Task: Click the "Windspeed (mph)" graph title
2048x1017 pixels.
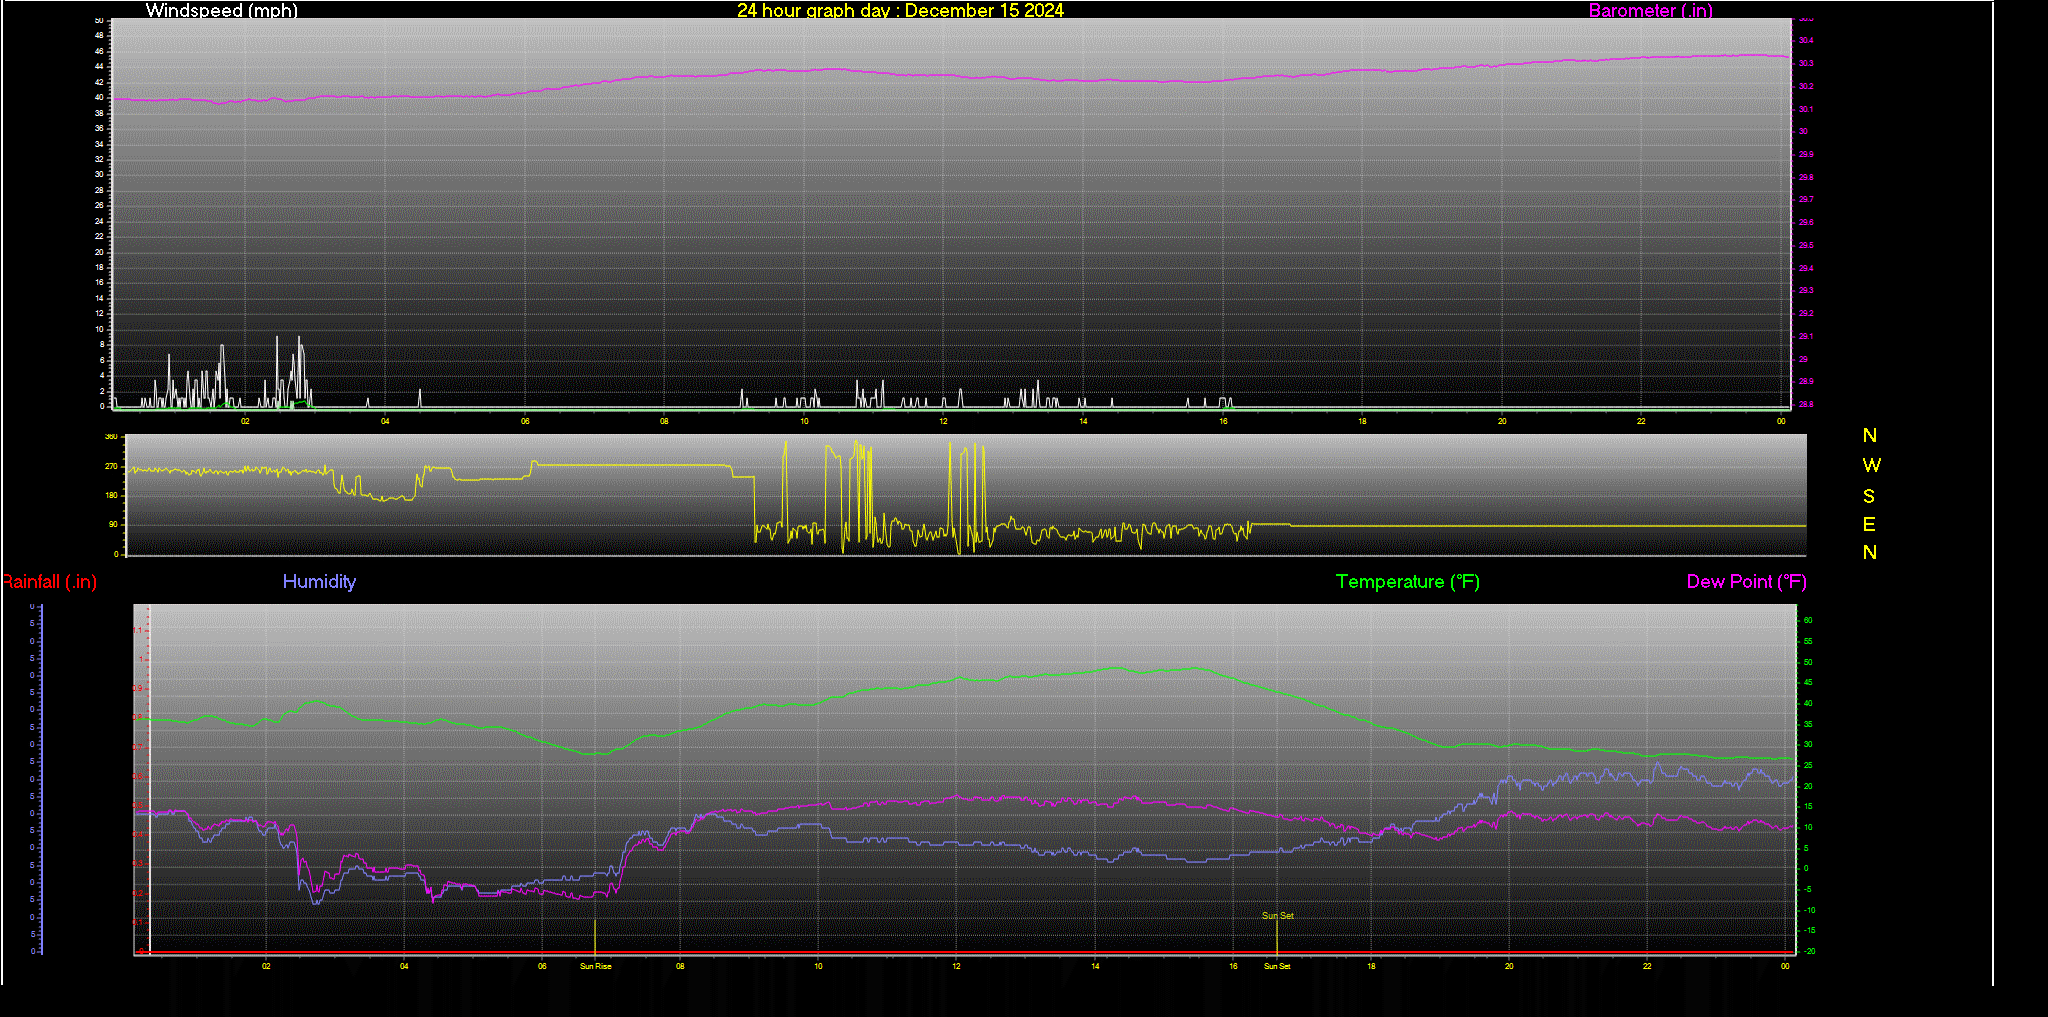Action: 221,10
